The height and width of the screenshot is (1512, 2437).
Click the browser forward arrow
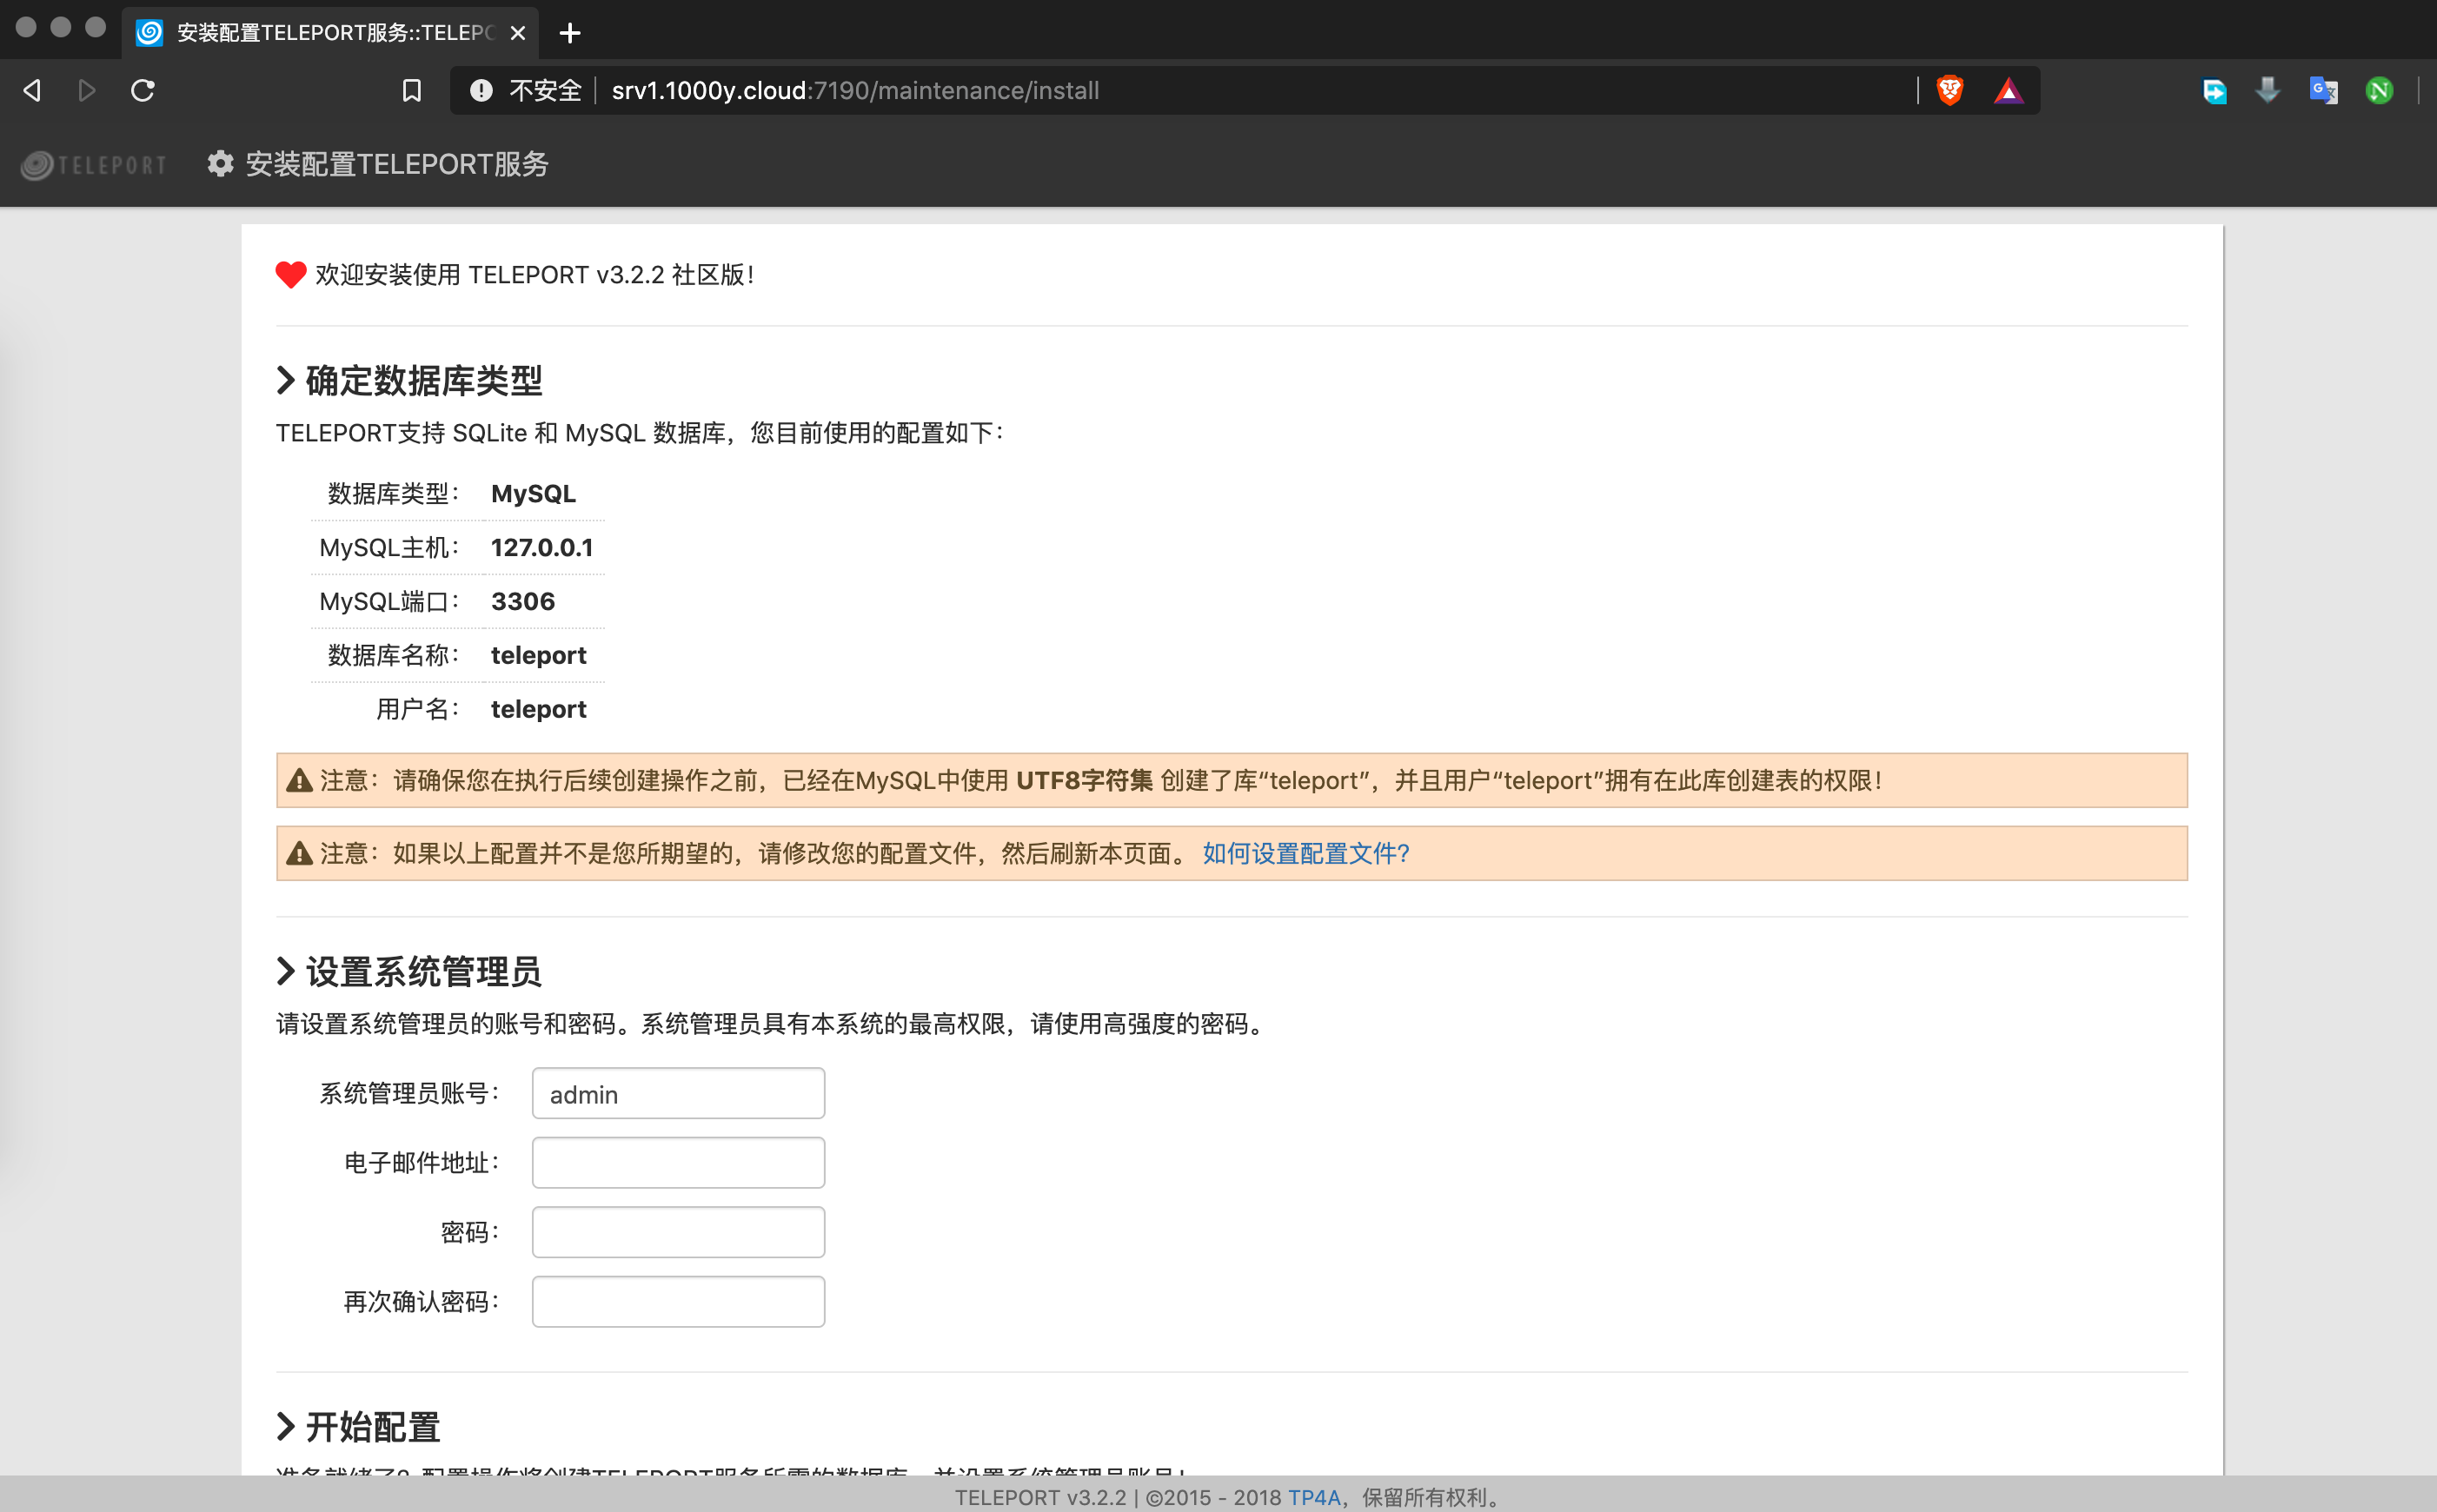click(x=87, y=90)
